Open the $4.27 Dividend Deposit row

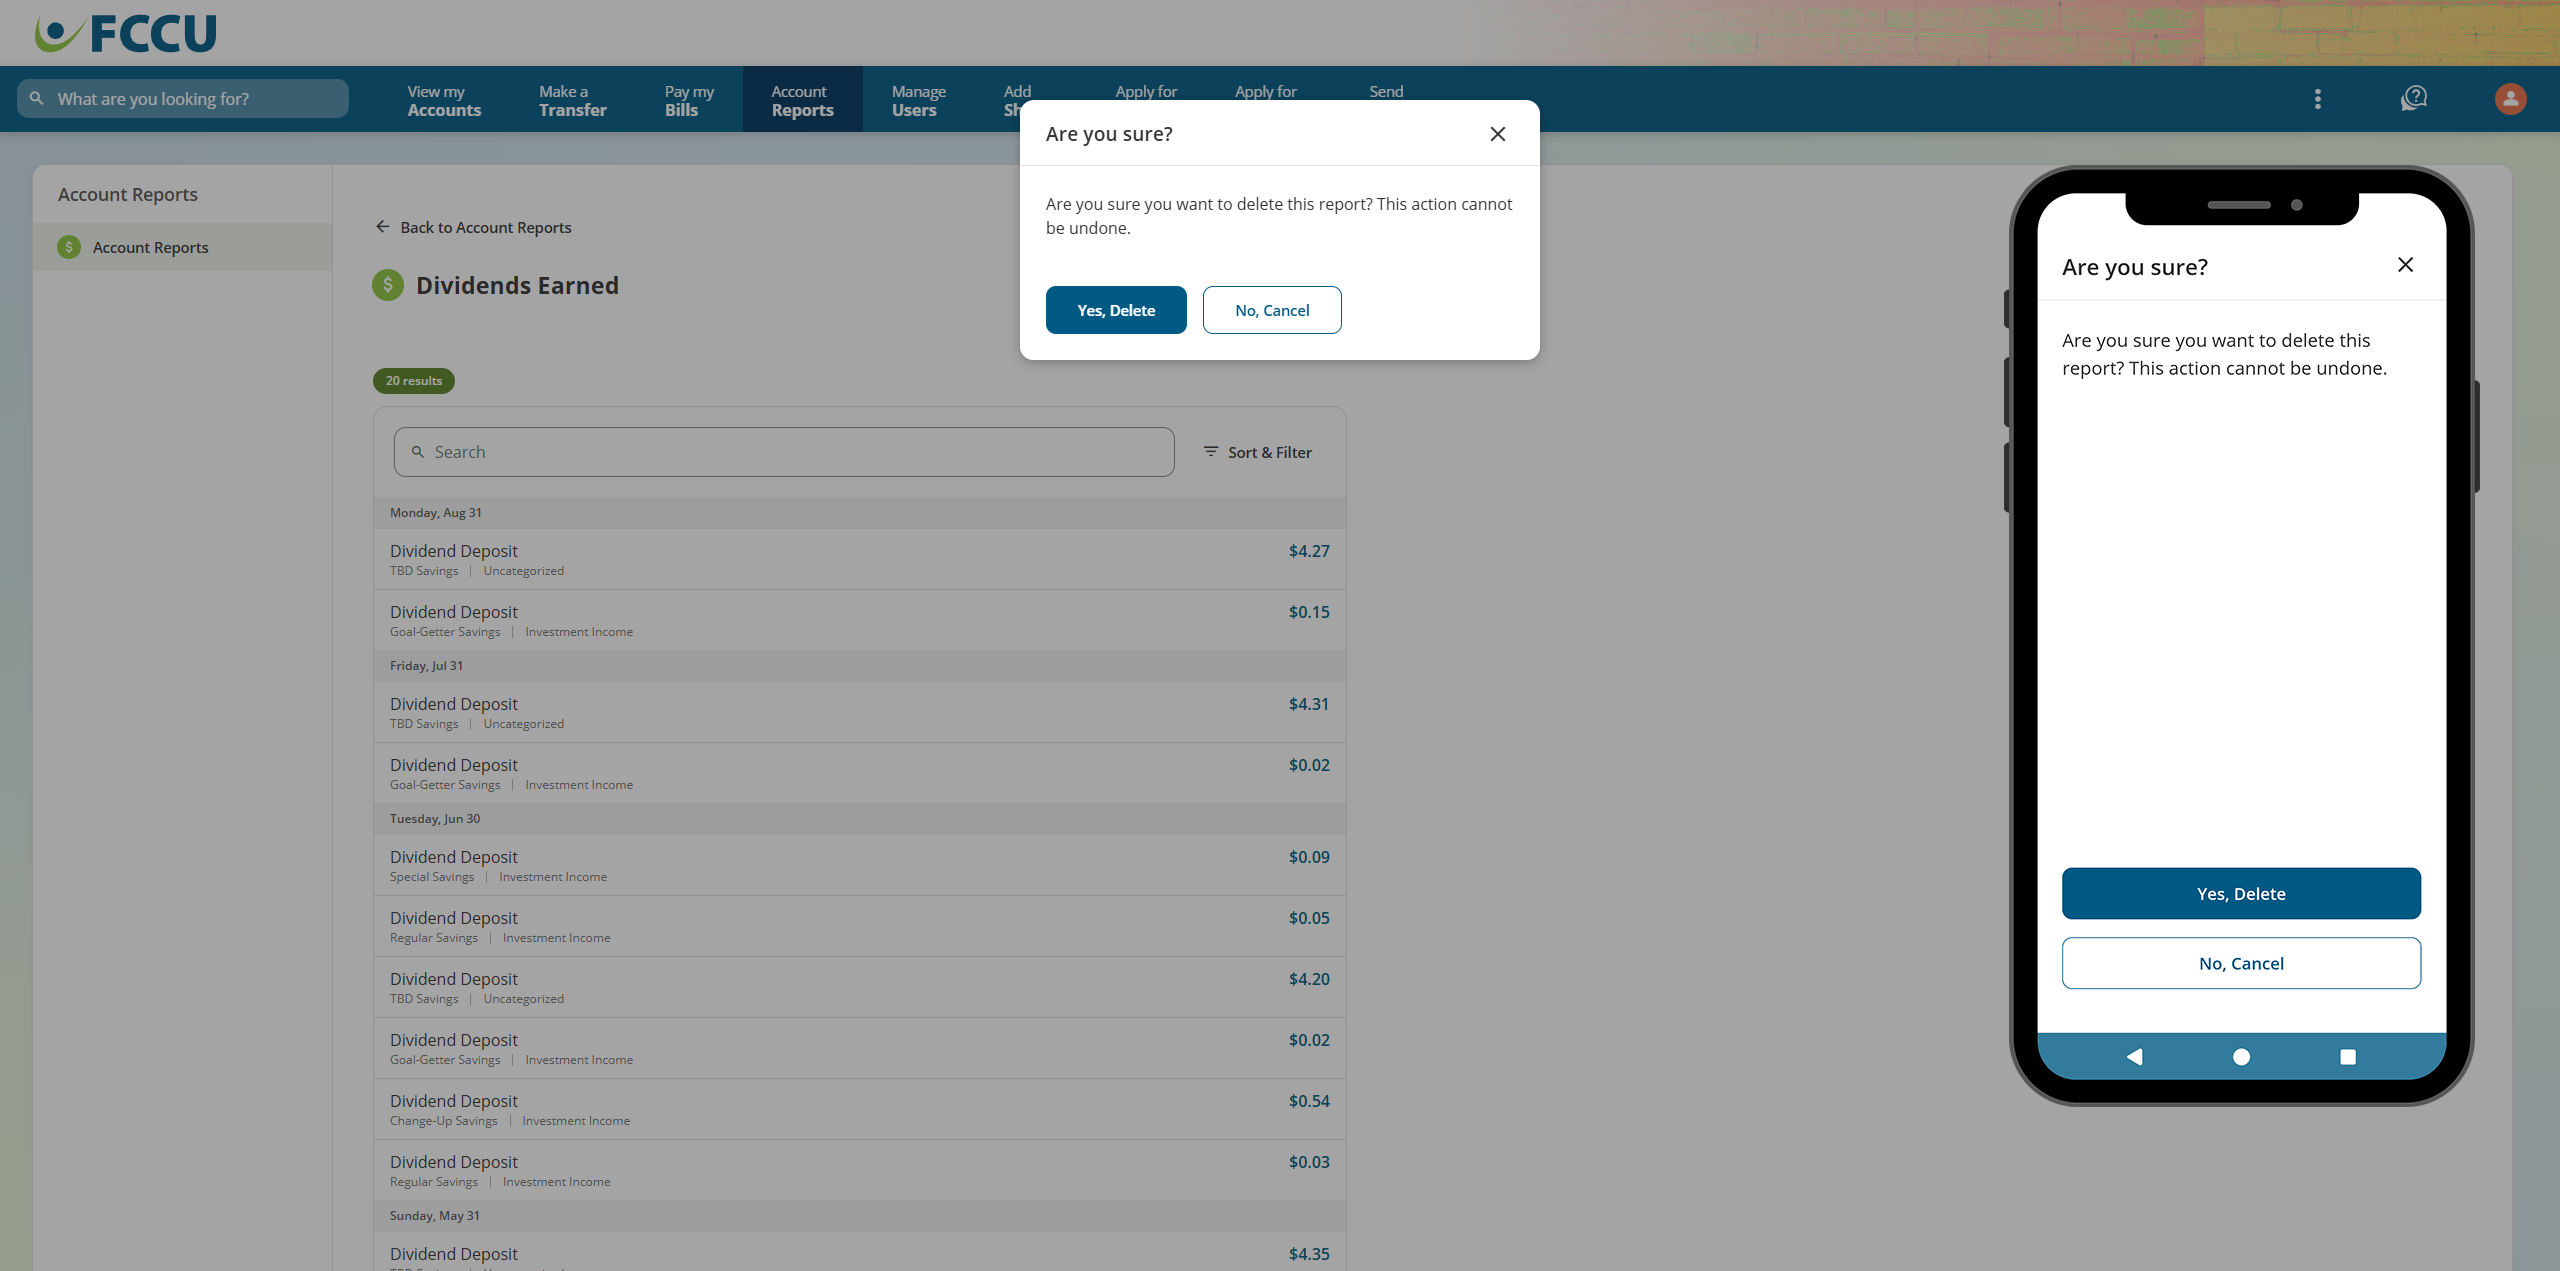[x=859, y=559]
